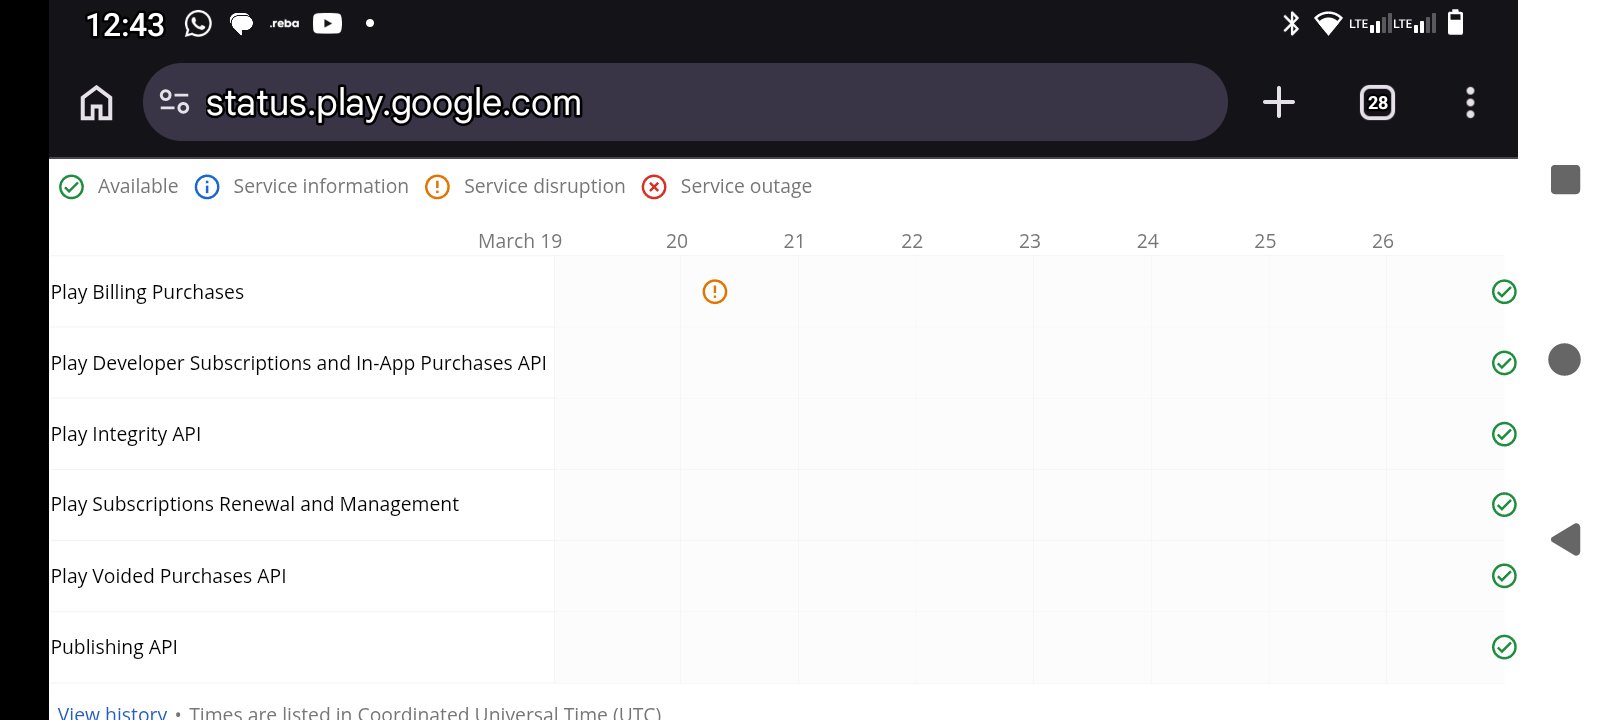Viewport: 1612px width, 720px height.
Task: Tap YouTube notification icon in status bar
Action: pos(327,23)
